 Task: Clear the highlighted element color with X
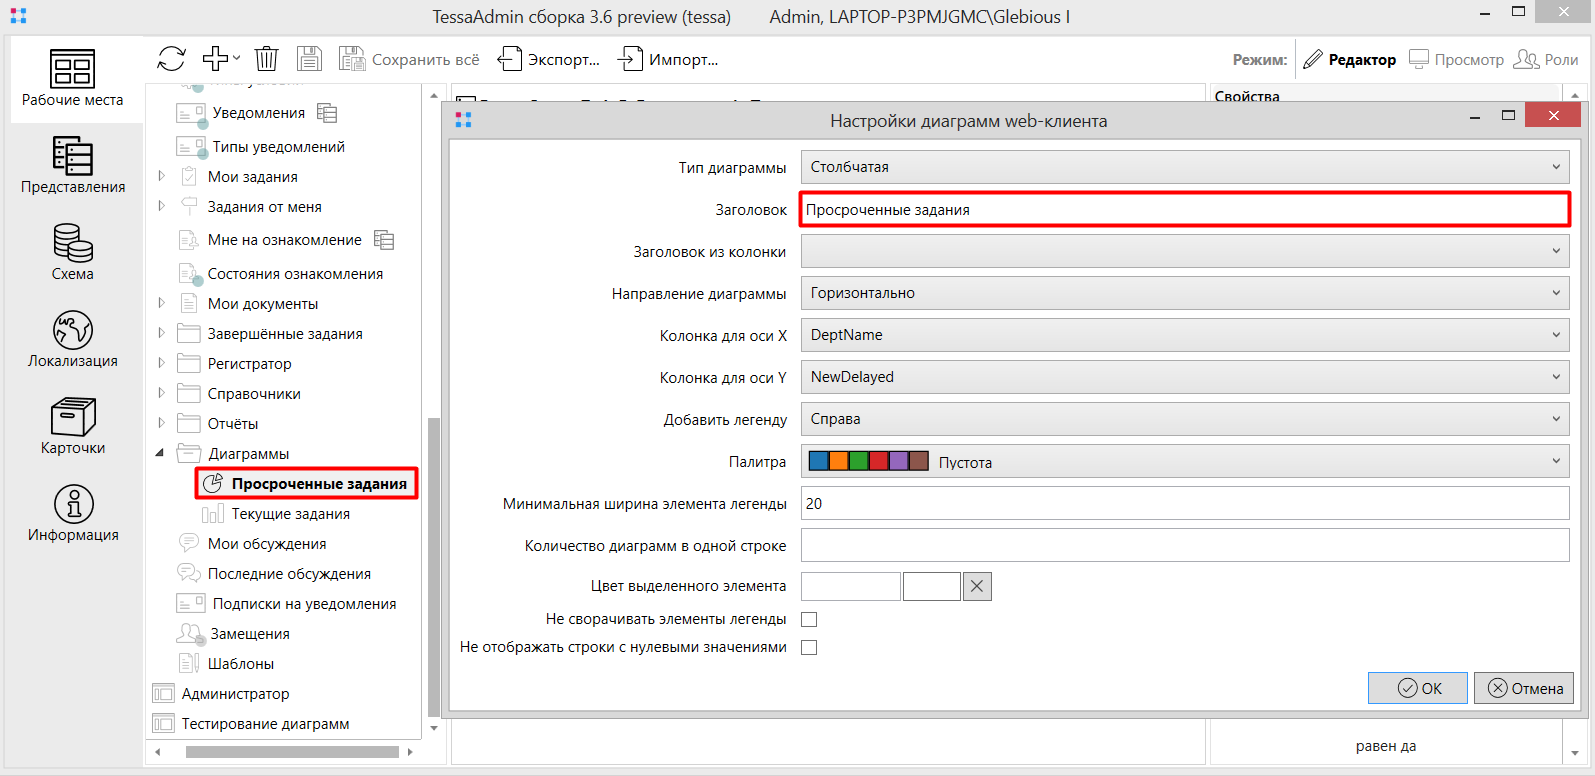pyautogui.click(x=977, y=586)
